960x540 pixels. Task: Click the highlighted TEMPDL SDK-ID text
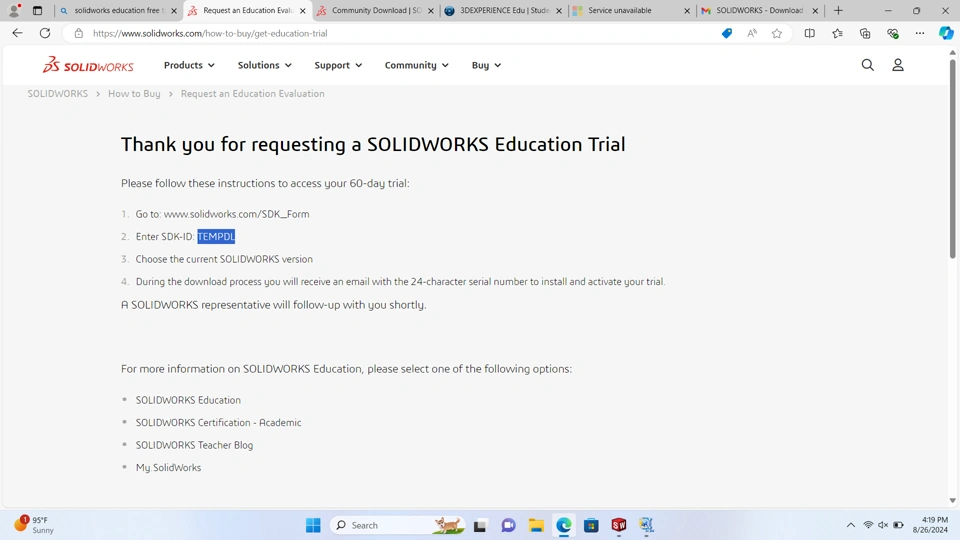(x=216, y=236)
